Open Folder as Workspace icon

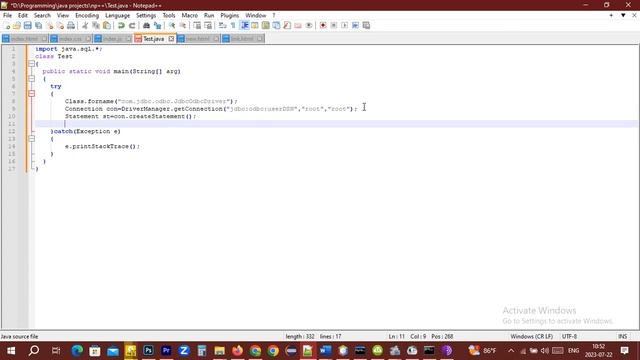click(x=298, y=25)
